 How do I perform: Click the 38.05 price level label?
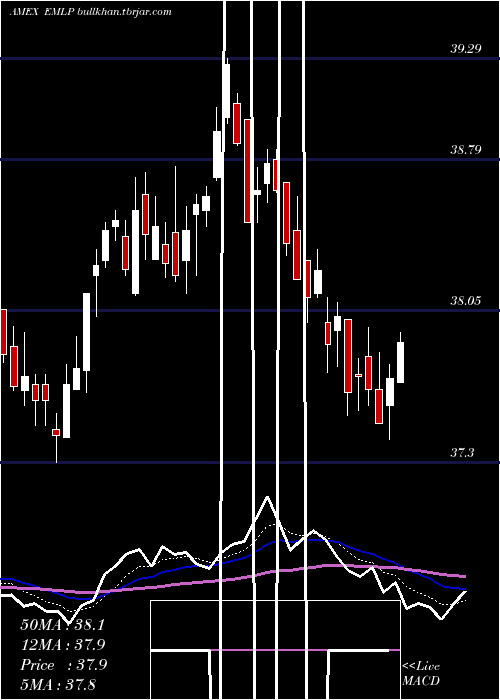point(466,300)
